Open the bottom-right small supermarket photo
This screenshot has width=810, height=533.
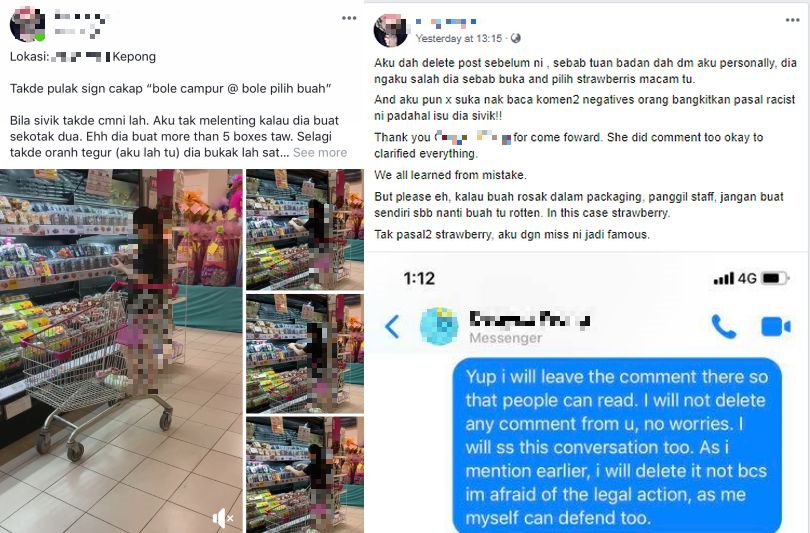(305, 475)
